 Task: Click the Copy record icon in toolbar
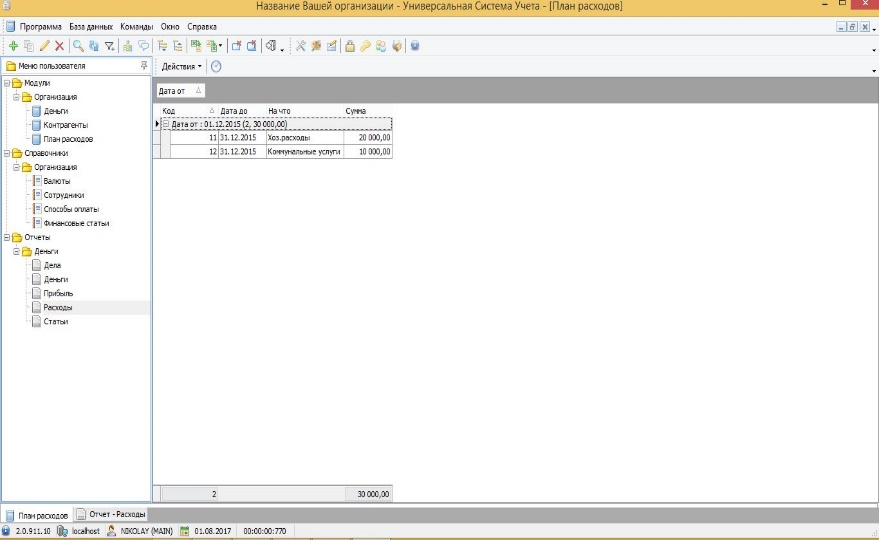[x=29, y=46]
